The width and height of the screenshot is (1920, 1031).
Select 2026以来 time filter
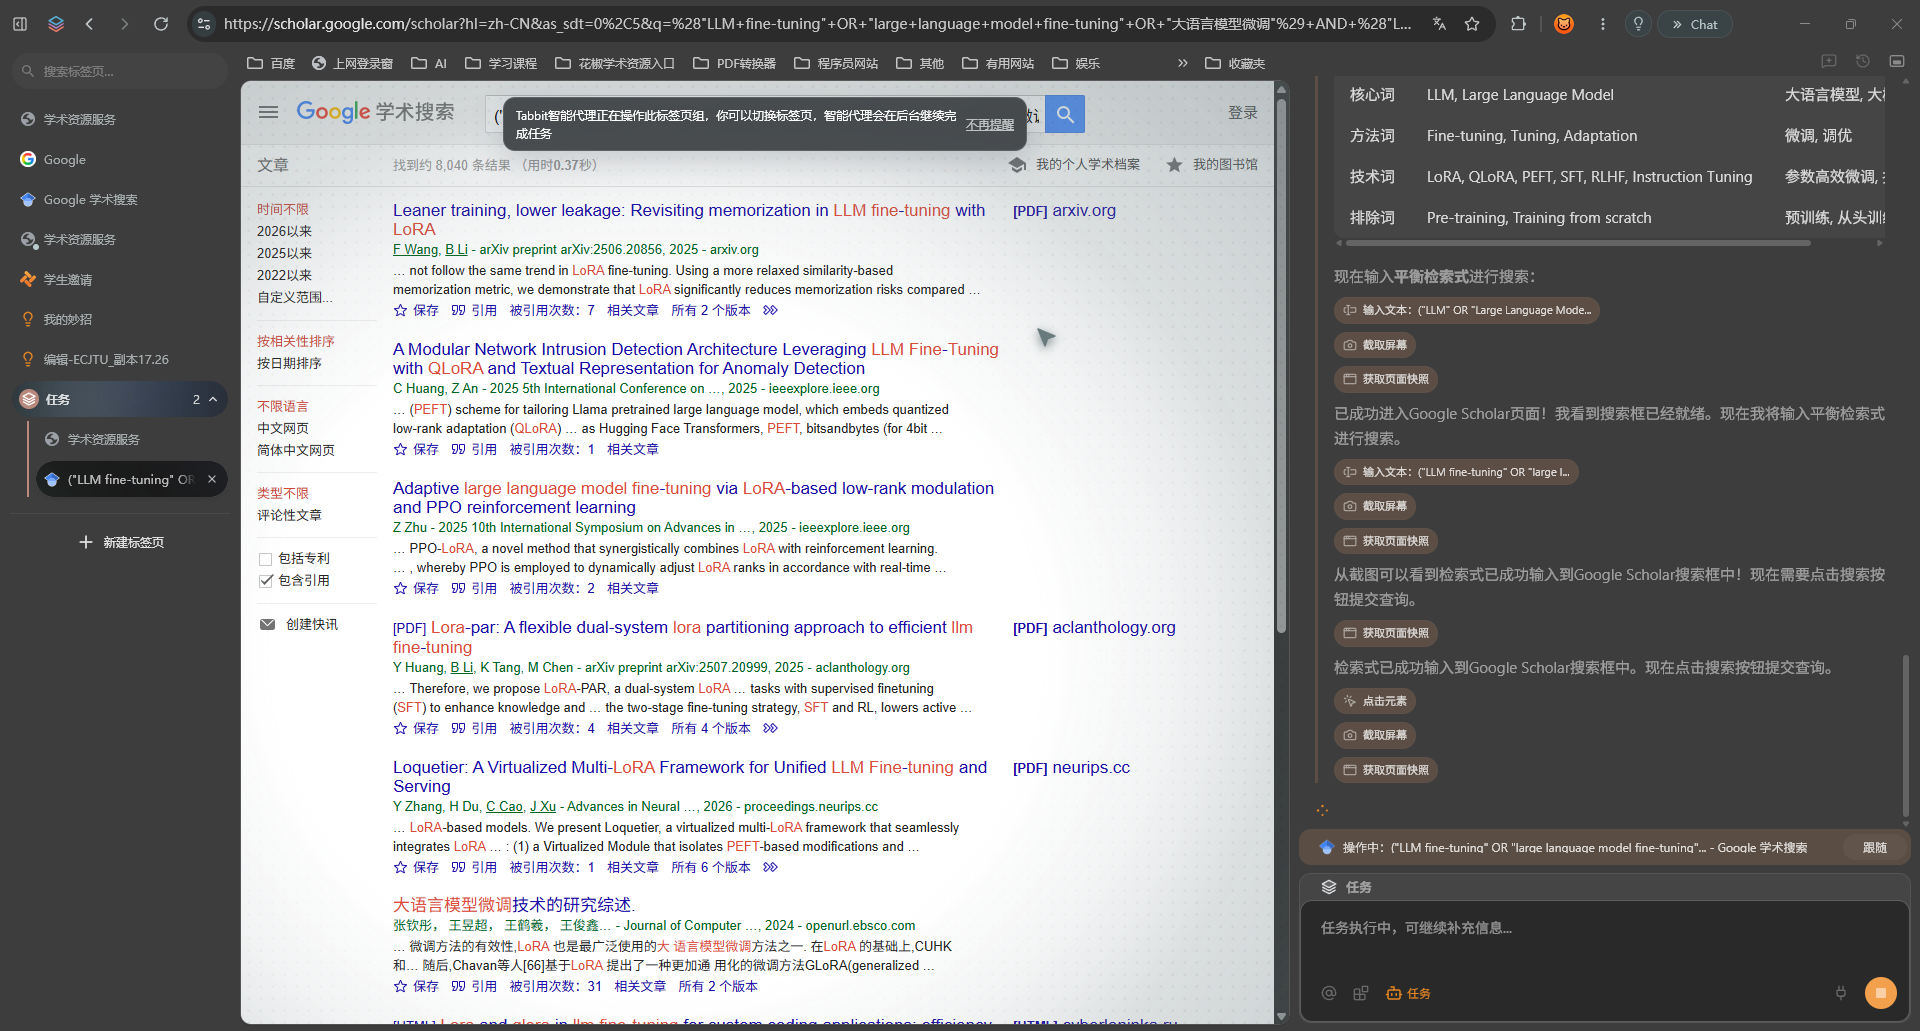[x=284, y=231]
